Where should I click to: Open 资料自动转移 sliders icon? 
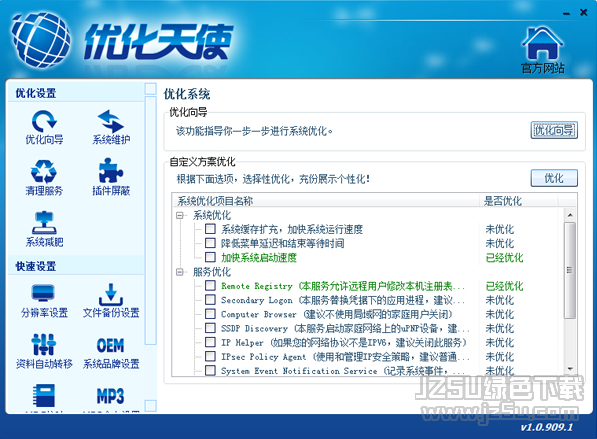44,351
